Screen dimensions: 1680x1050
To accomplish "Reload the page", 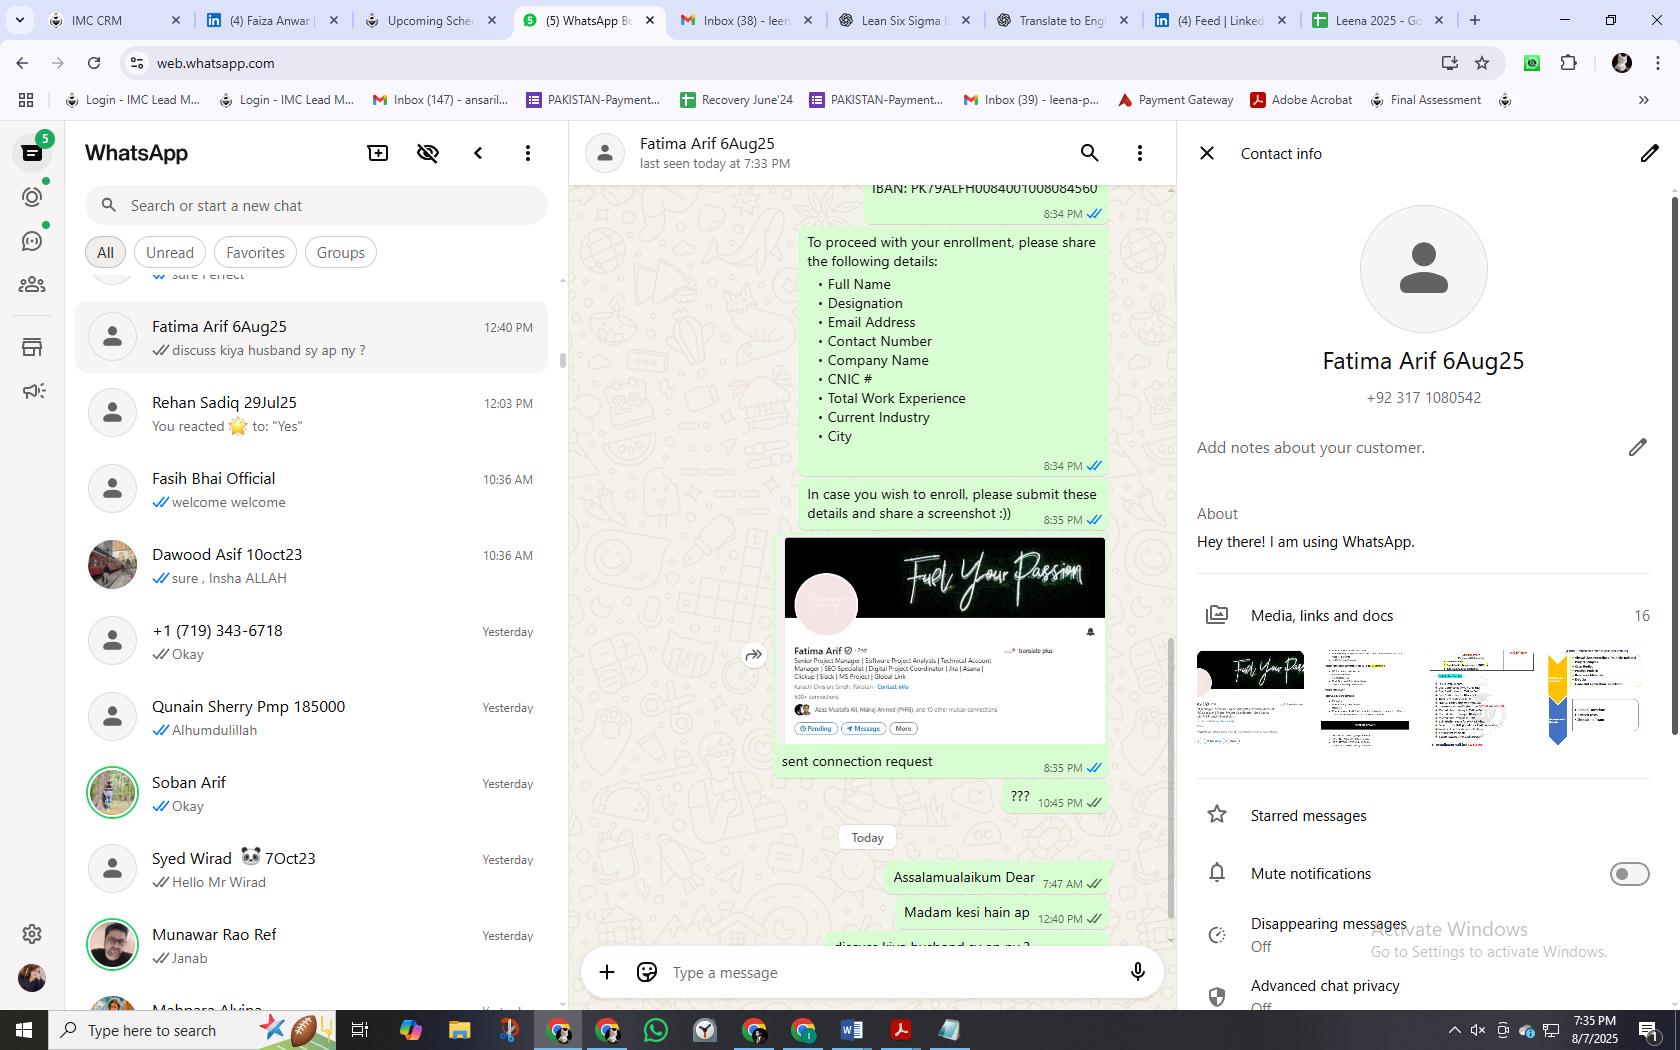I will (94, 63).
